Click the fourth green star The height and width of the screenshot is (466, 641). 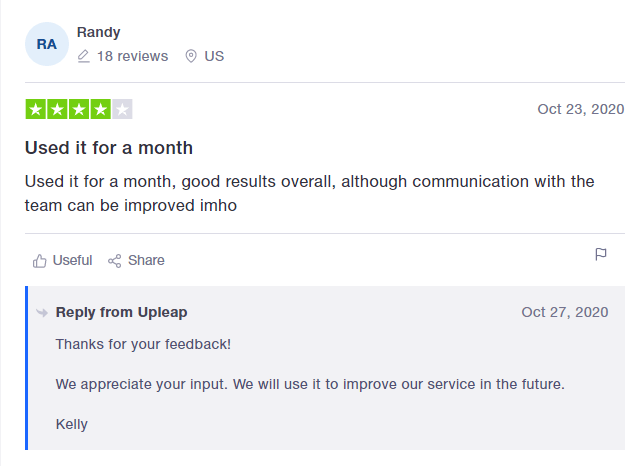[101, 109]
